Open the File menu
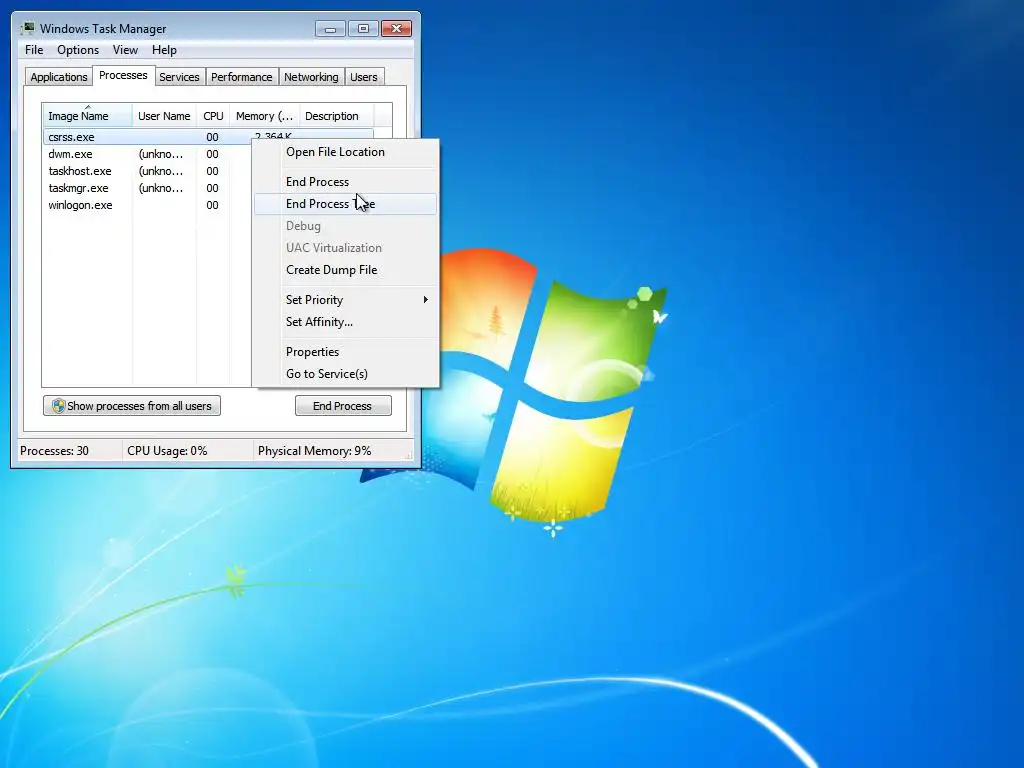 (34, 50)
